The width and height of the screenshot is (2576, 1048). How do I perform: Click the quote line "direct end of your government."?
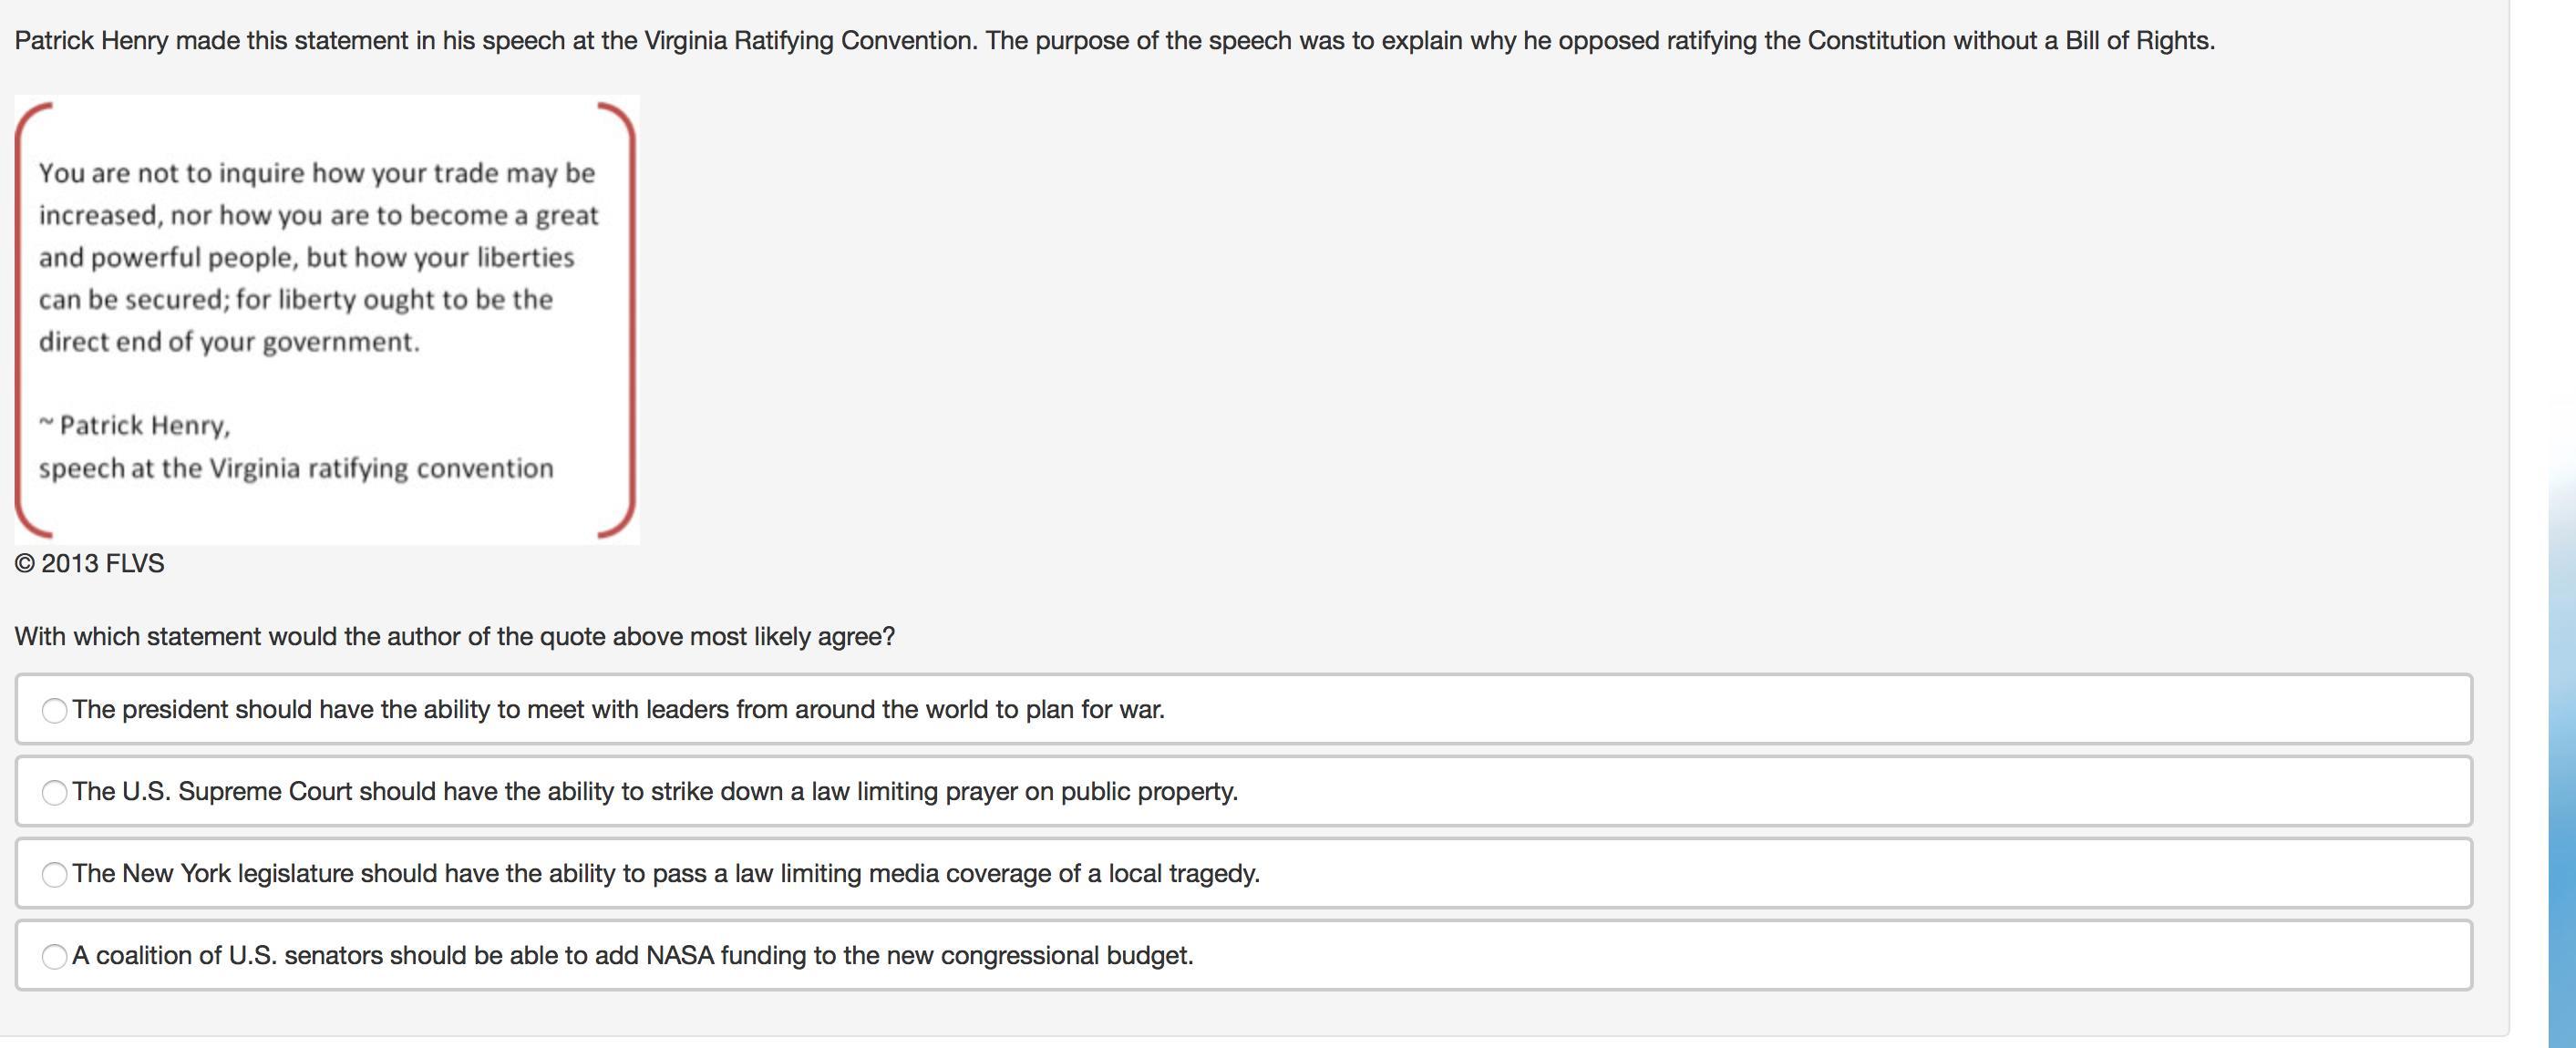(229, 342)
